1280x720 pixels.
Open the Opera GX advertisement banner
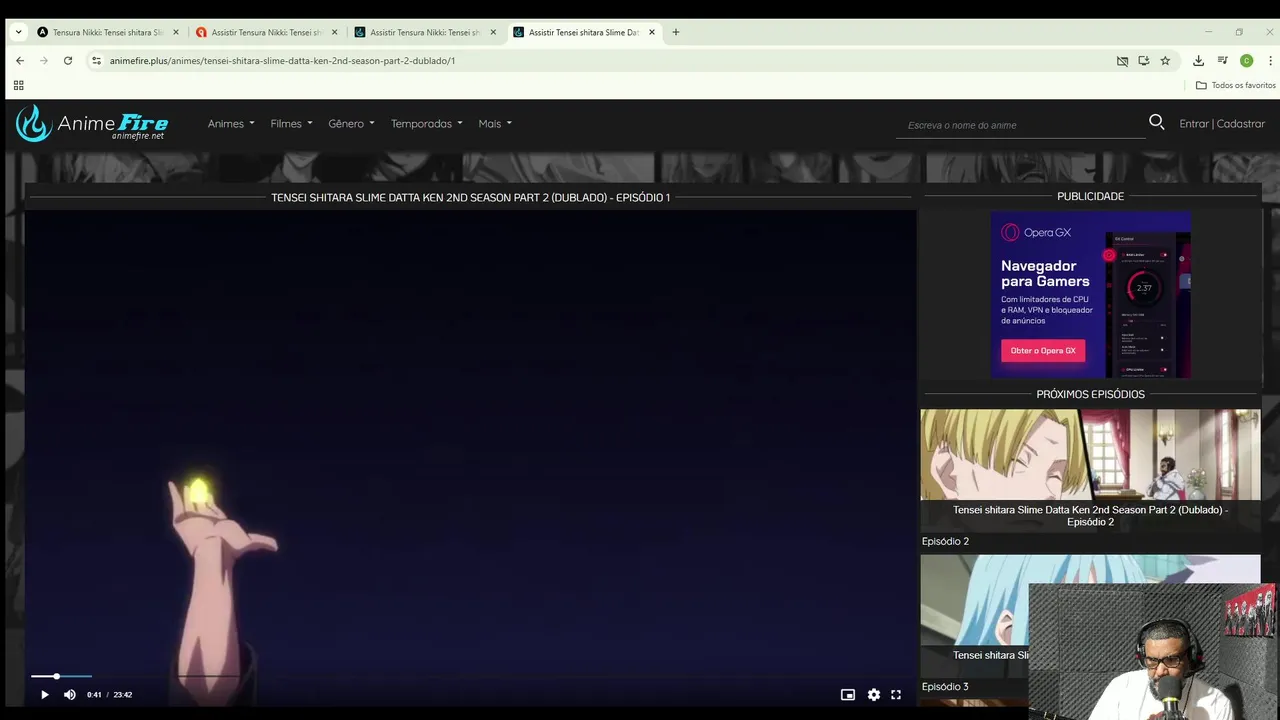(1091, 295)
